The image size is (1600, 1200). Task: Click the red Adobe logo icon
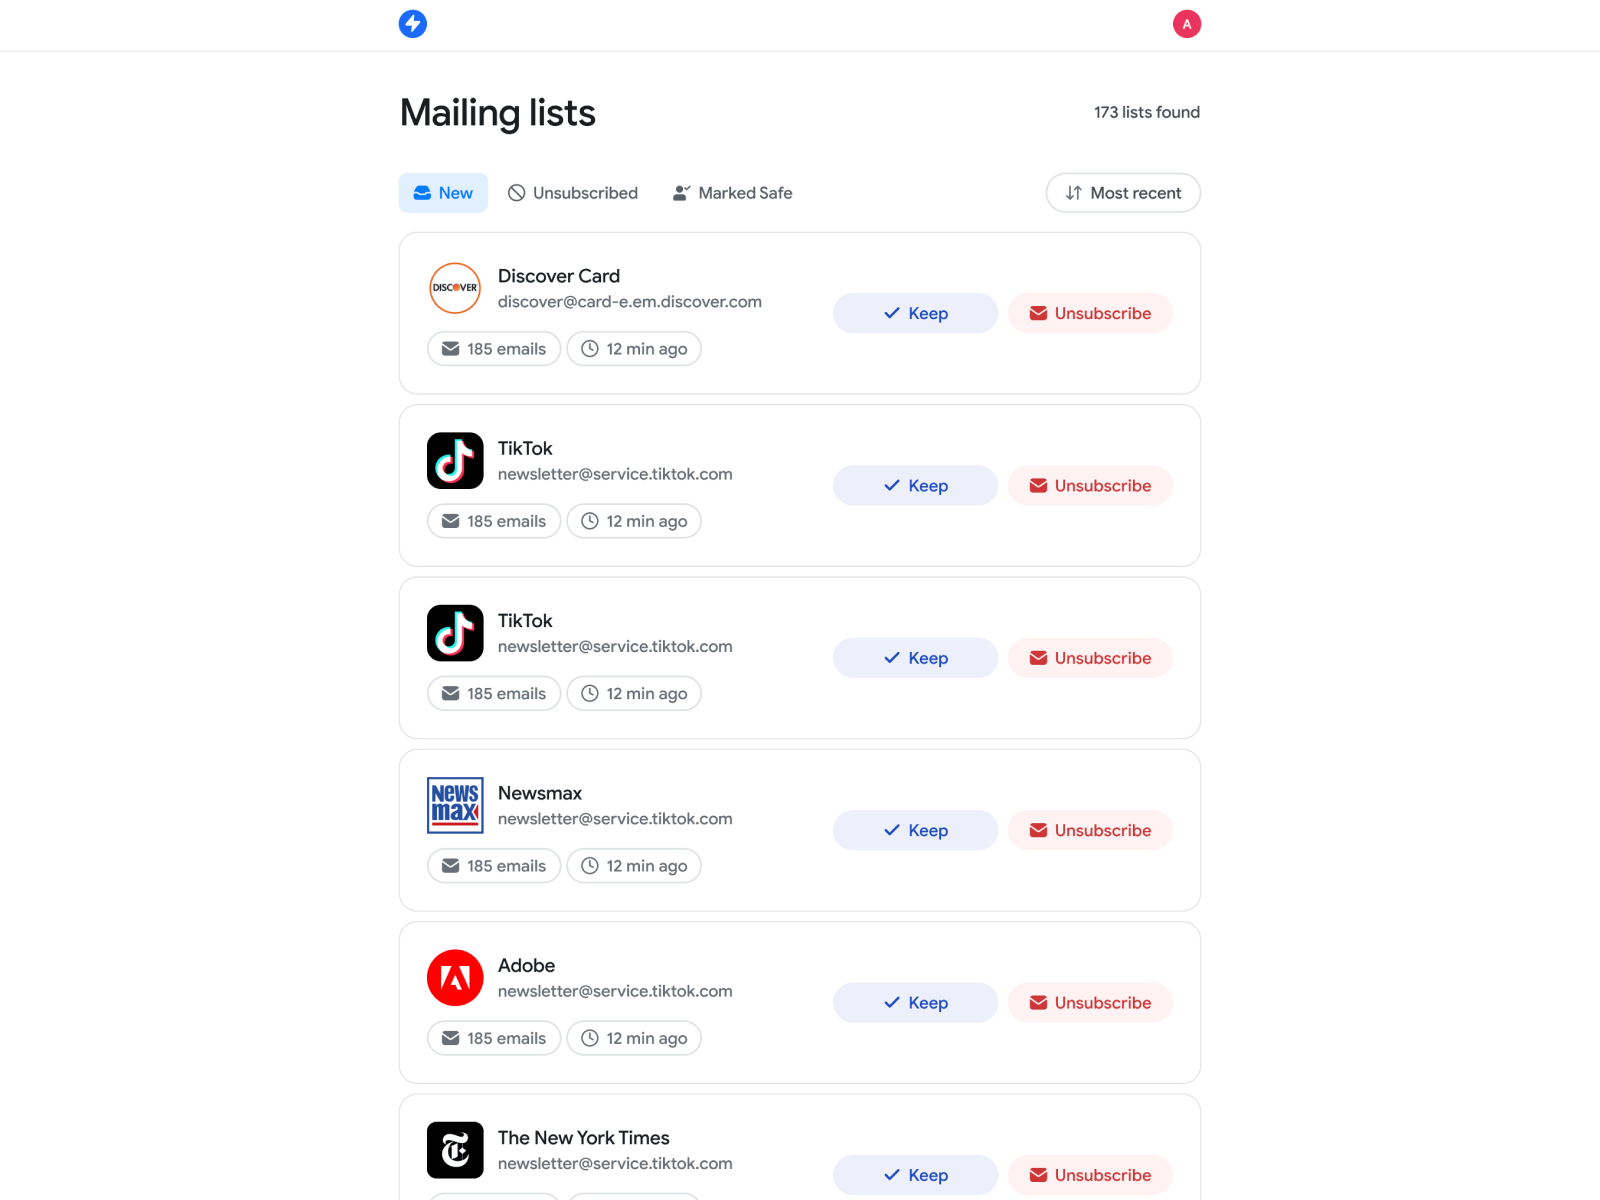[x=455, y=978]
